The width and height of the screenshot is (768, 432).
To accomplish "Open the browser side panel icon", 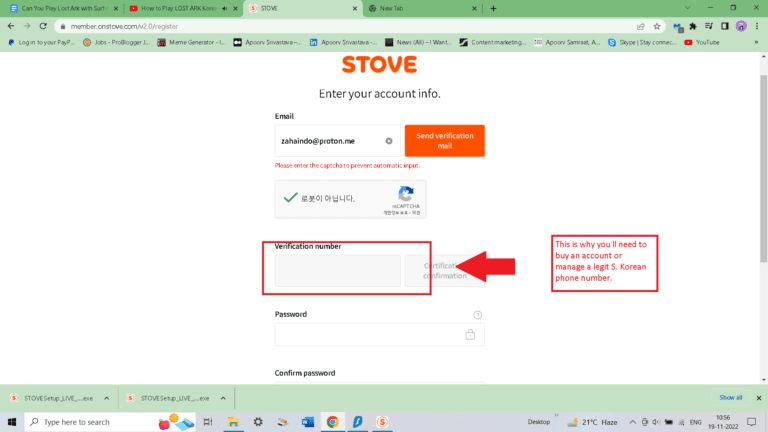I will [725, 26].
